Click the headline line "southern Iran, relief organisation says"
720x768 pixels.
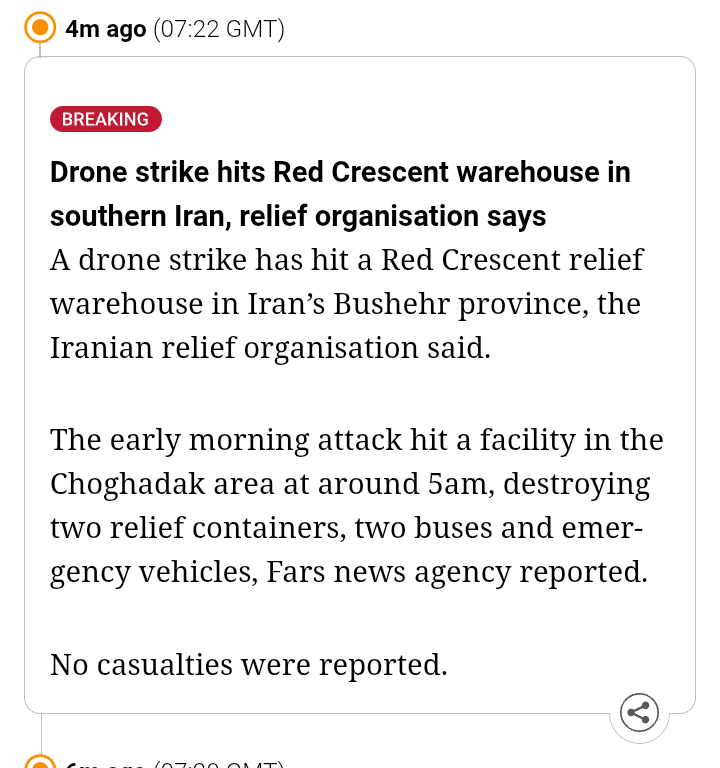298,216
